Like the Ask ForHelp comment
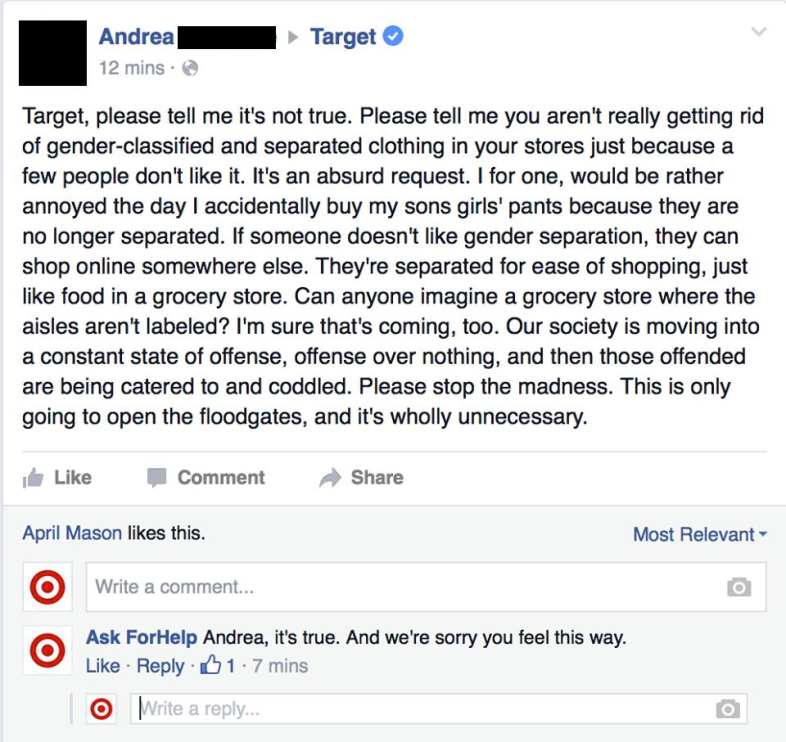 (x=103, y=666)
